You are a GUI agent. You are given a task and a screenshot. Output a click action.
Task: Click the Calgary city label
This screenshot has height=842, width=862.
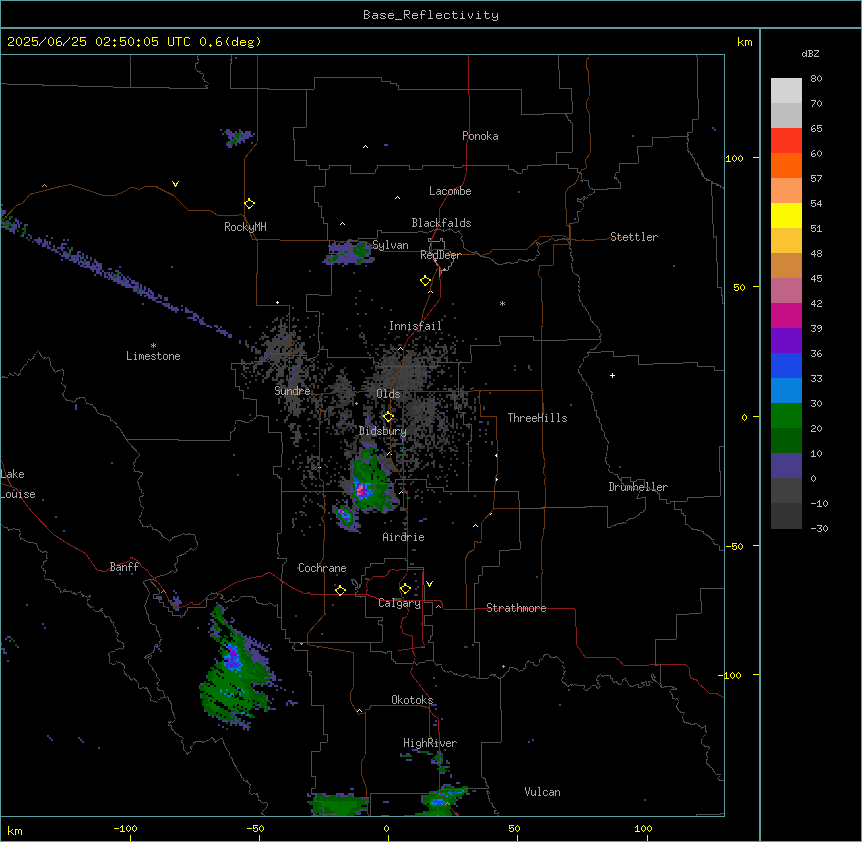pos(400,603)
